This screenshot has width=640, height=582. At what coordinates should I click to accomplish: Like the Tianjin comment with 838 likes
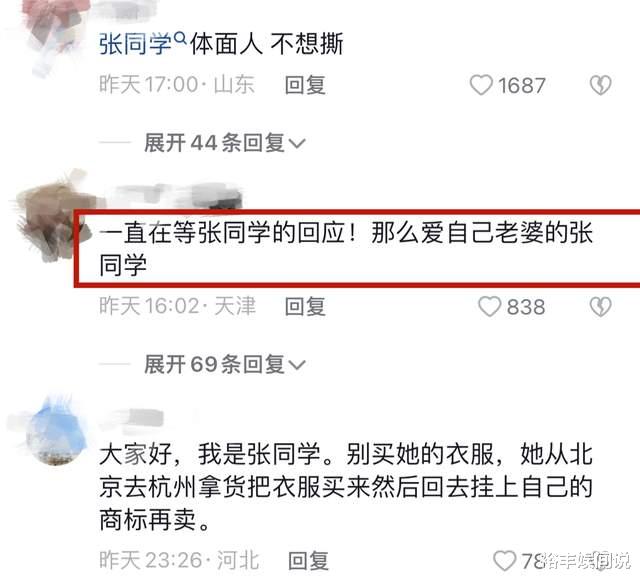point(489,307)
